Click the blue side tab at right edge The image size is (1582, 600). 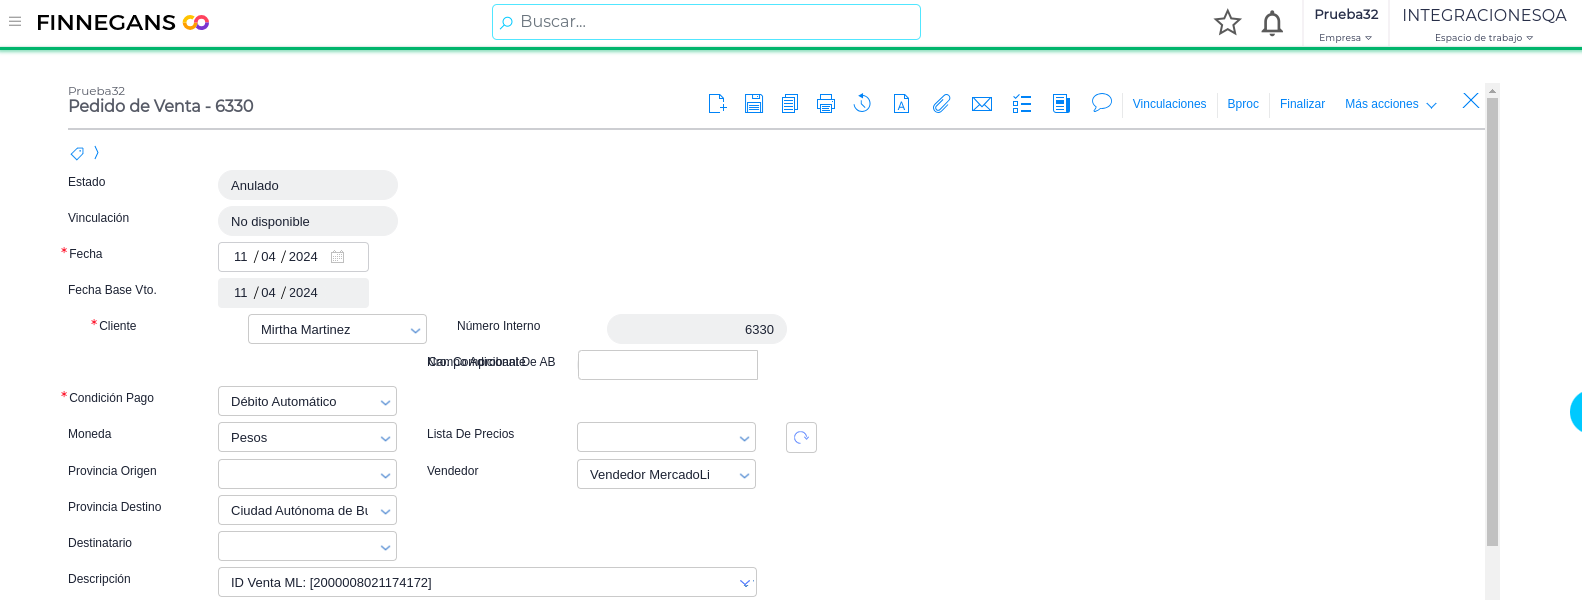tap(1576, 412)
